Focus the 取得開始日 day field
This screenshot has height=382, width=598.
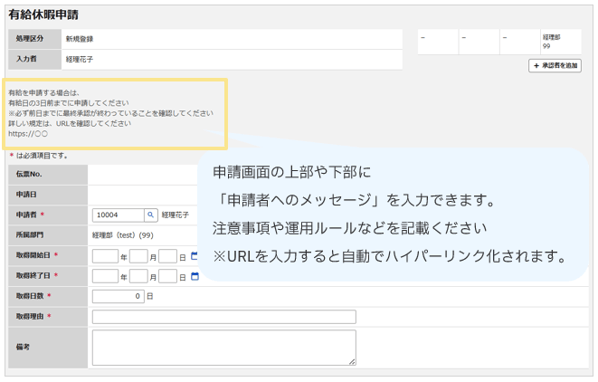[167, 256]
